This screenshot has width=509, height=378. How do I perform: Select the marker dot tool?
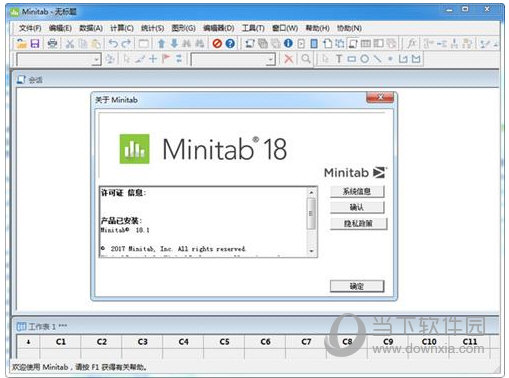390,59
